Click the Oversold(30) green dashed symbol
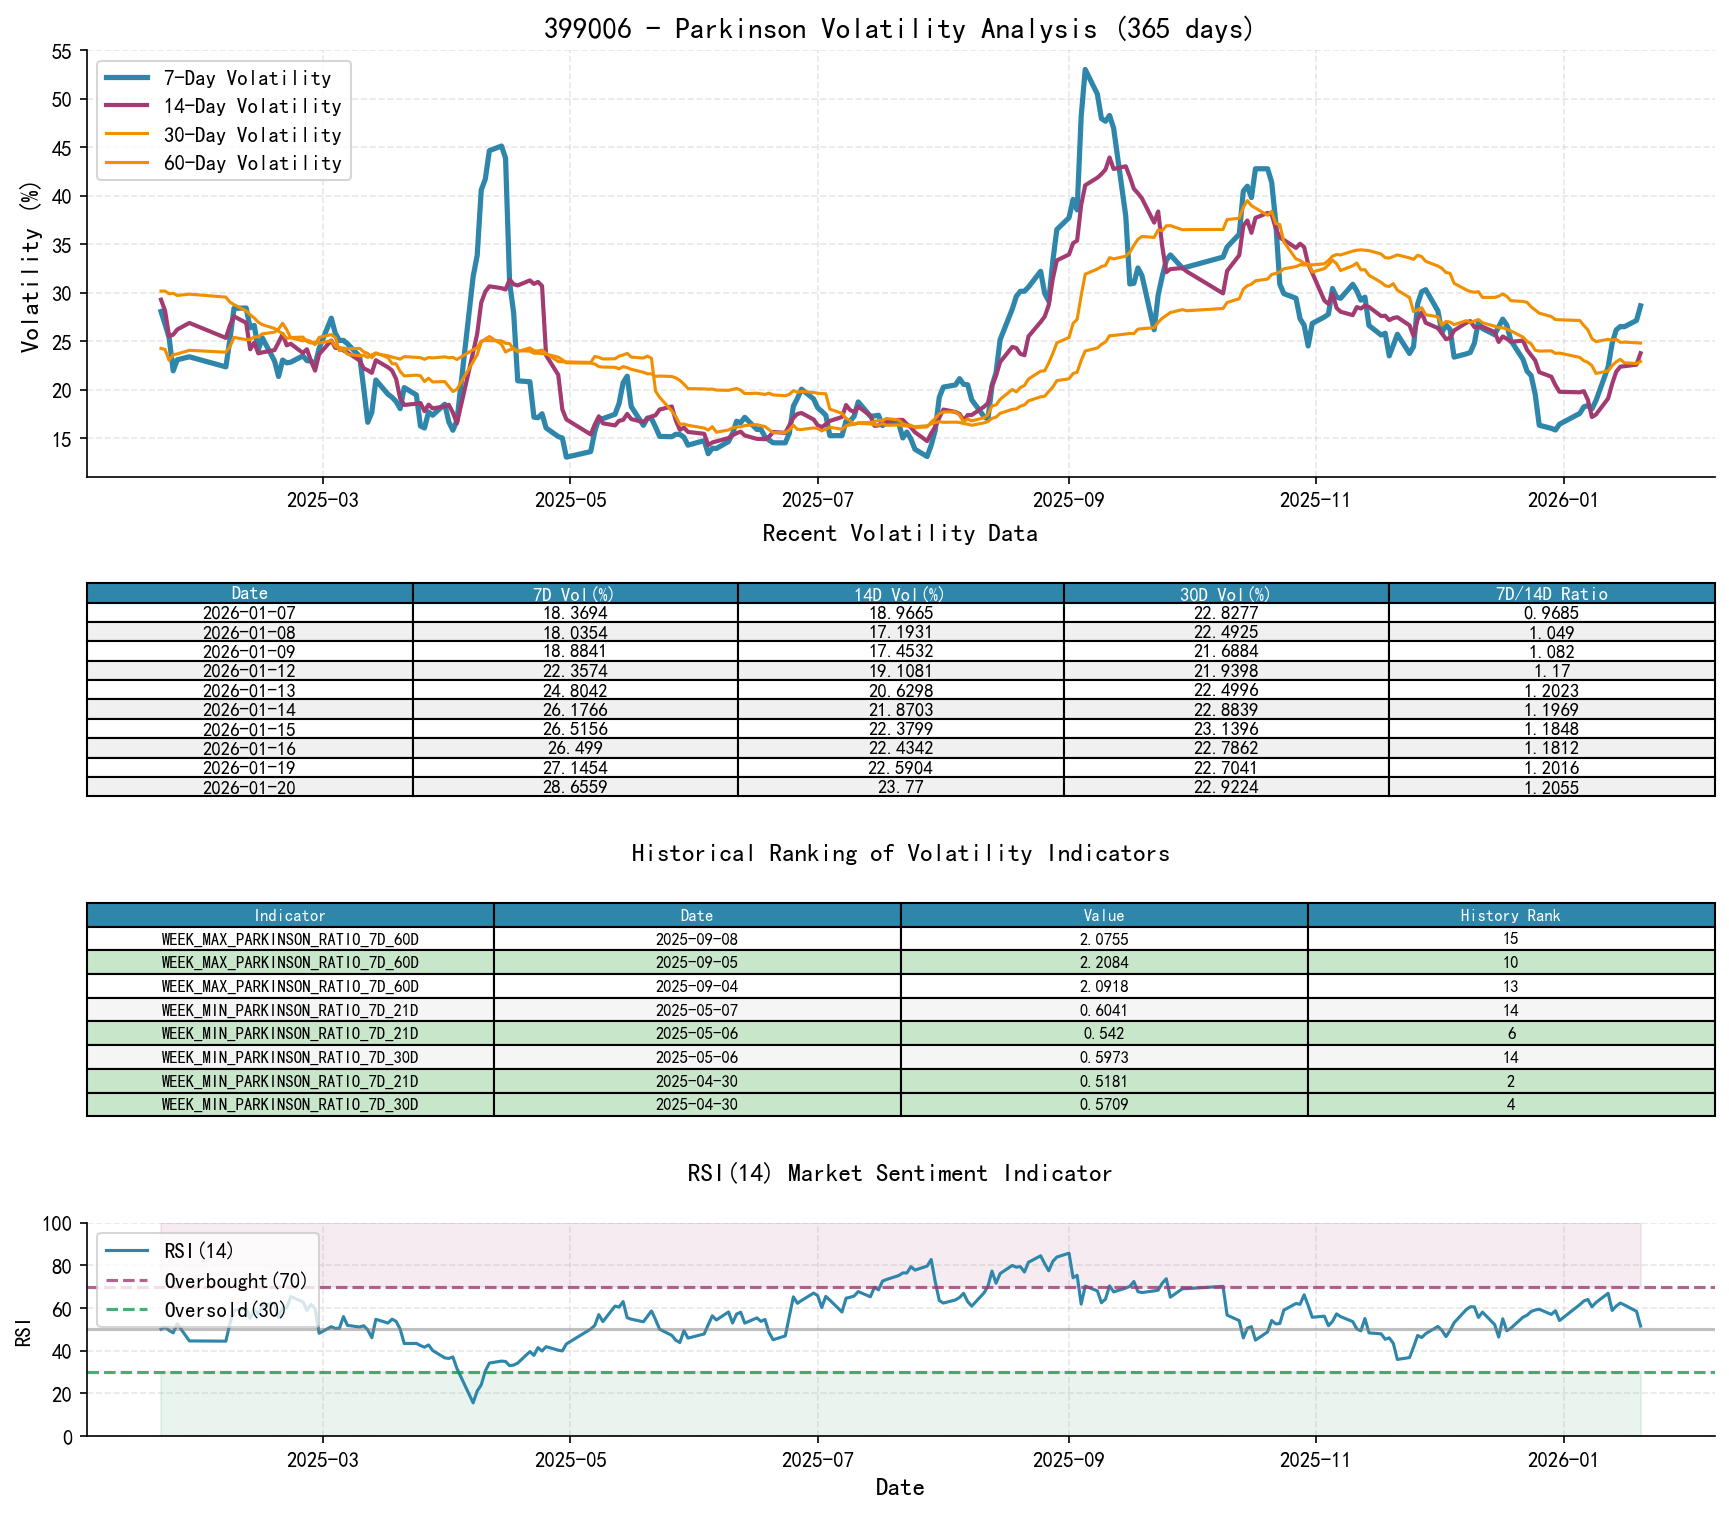The height and width of the screenshot is (1513, 1729). coord(129,1310)
